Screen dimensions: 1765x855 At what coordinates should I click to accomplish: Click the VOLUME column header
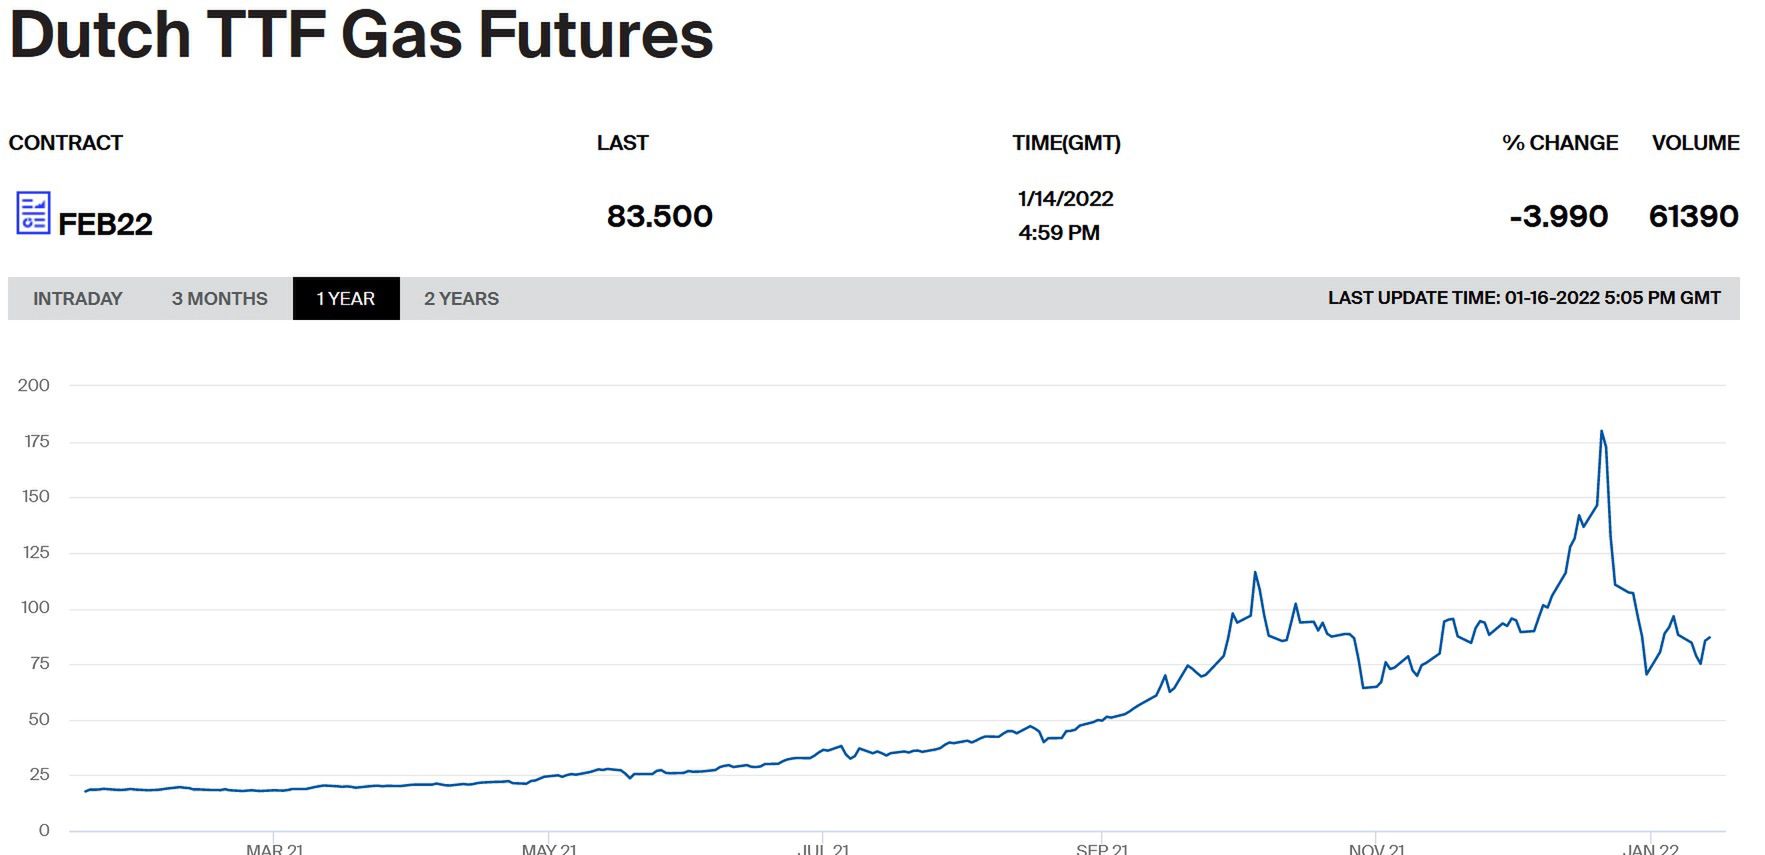[1695, 143]
